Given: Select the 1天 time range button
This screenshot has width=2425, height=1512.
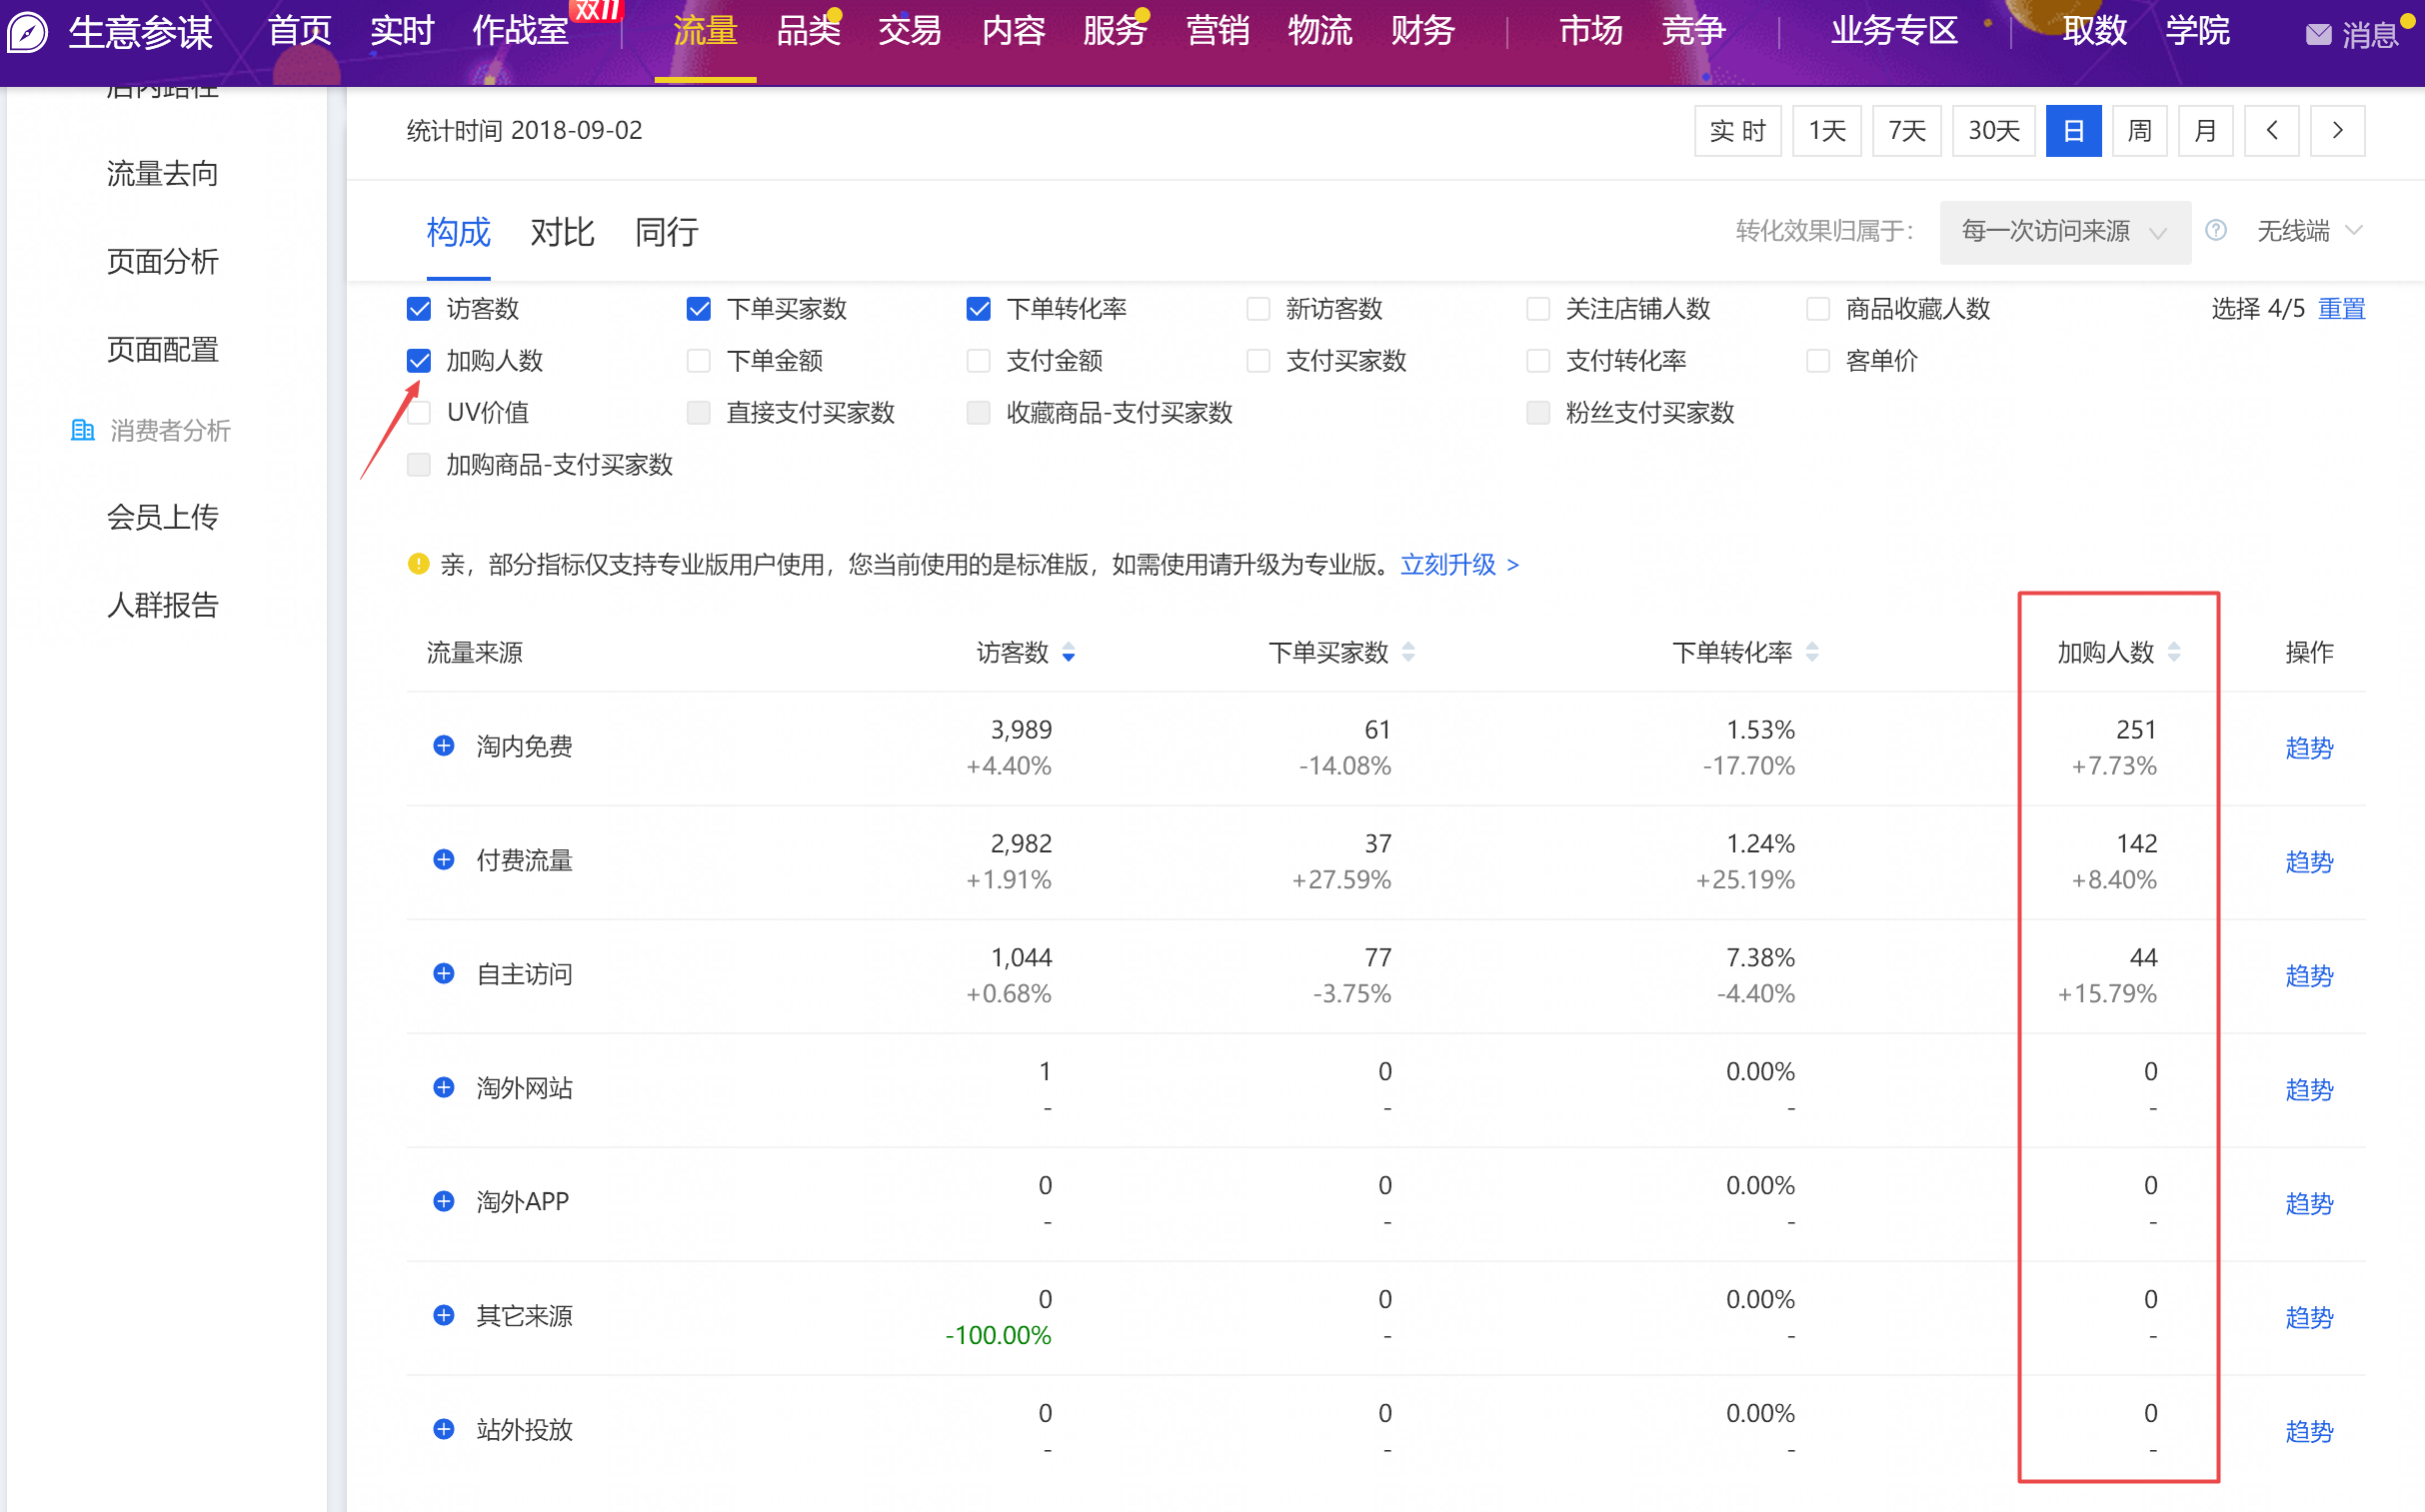Looking at the screenshot, I should pyautogui.click(x=1827, y=131).
